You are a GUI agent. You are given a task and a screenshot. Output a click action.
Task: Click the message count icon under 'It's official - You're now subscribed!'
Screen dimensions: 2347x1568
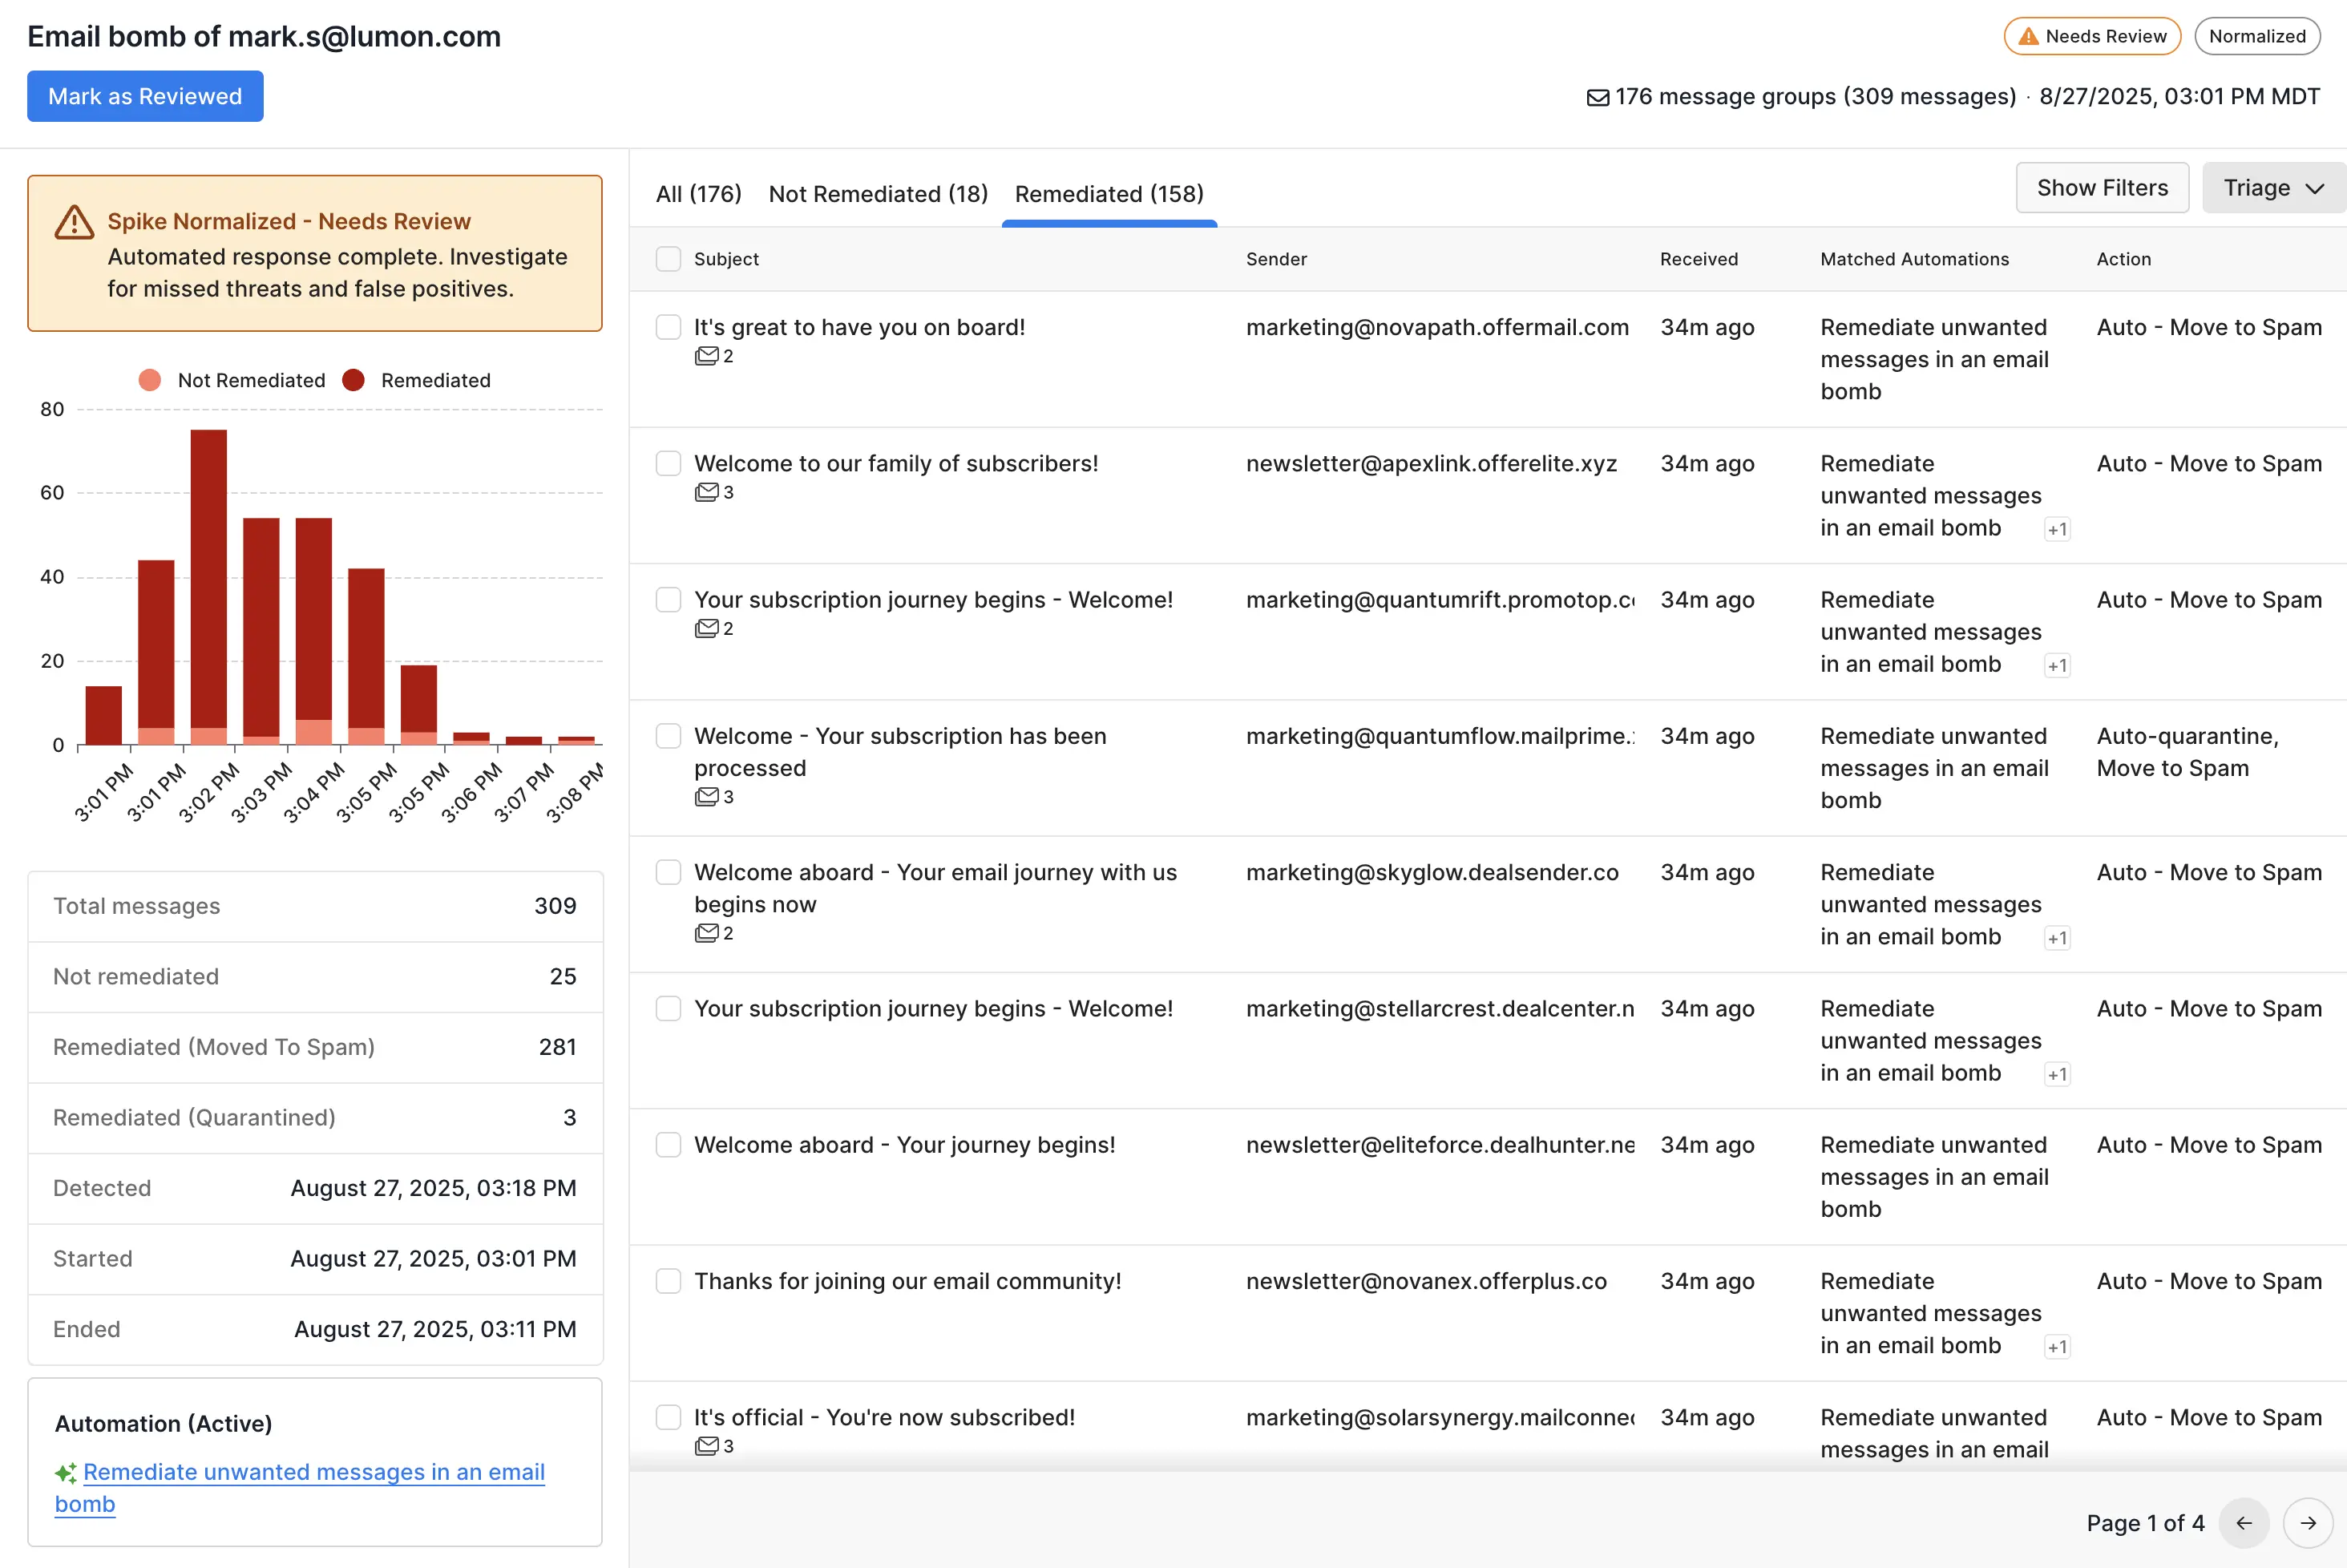pos(707,1446)
